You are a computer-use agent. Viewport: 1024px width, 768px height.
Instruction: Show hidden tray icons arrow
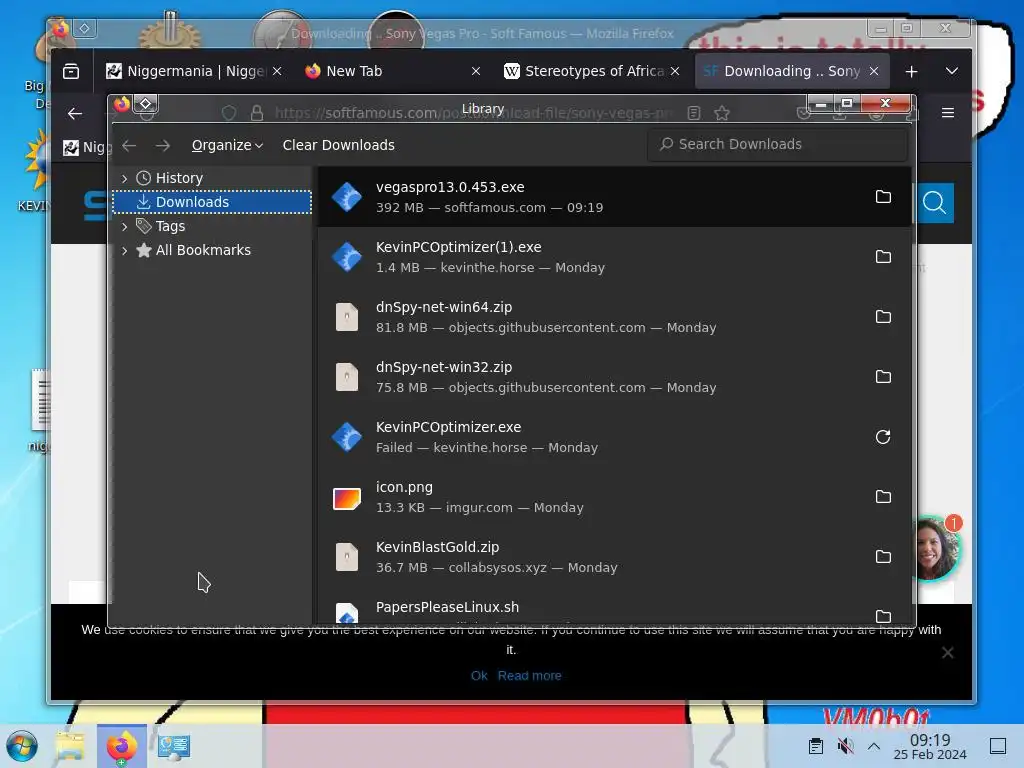pos(874,746)
